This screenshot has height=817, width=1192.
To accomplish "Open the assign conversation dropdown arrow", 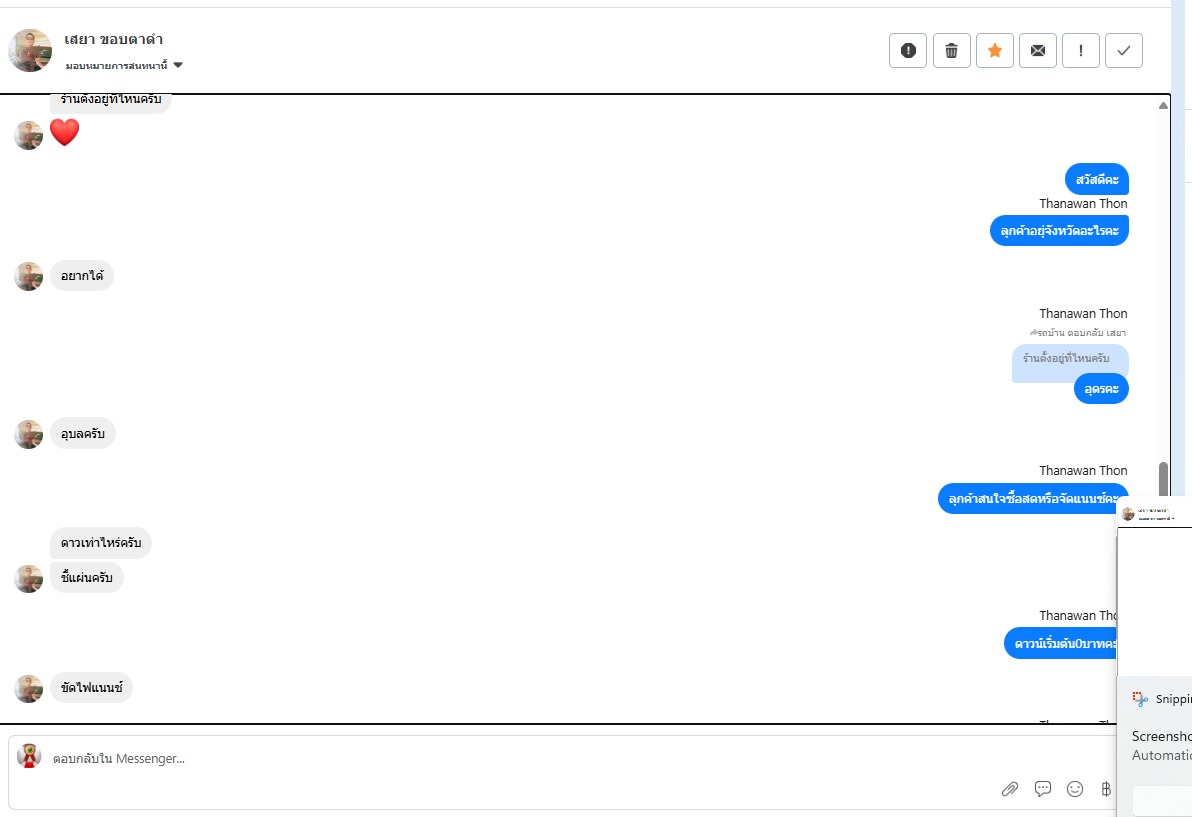I will pyautogui.click(x=178, y=65).
